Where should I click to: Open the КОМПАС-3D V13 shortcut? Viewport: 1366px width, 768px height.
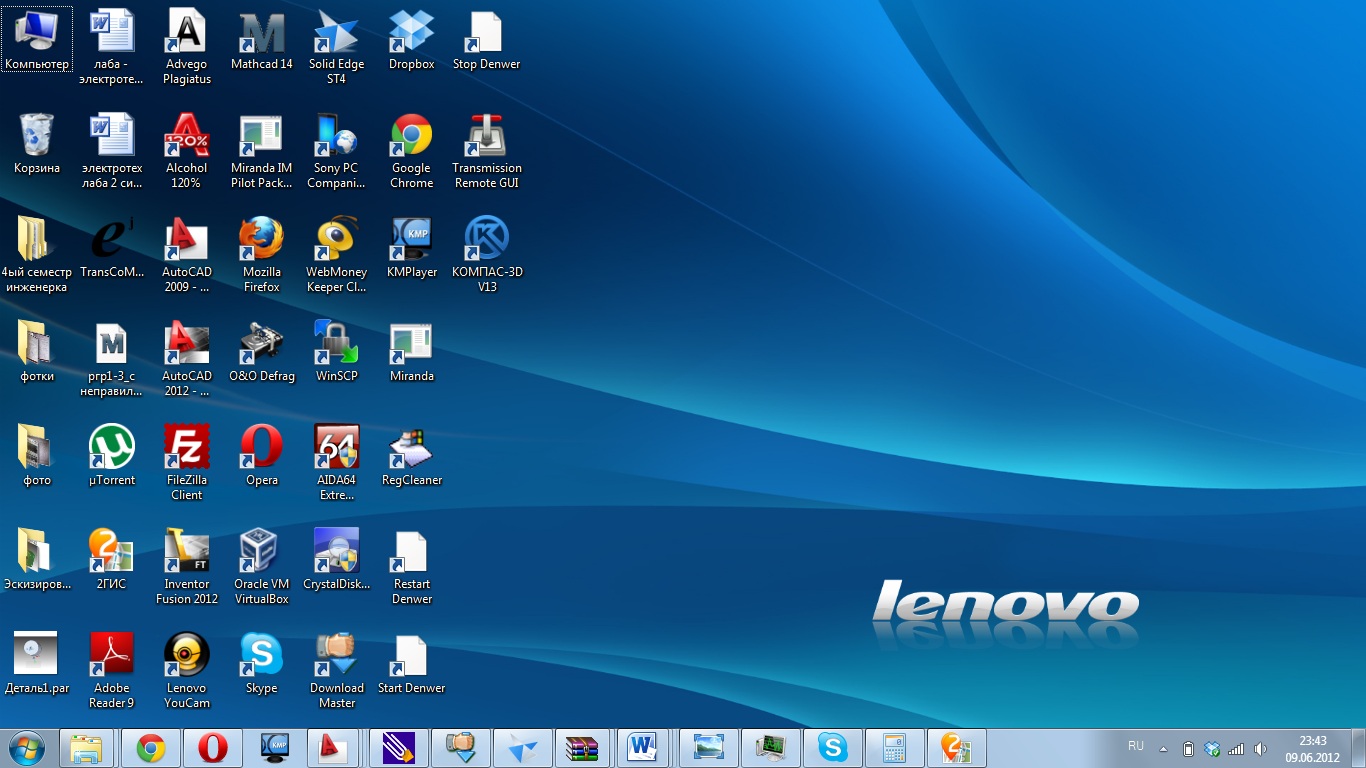pos(487,255)
